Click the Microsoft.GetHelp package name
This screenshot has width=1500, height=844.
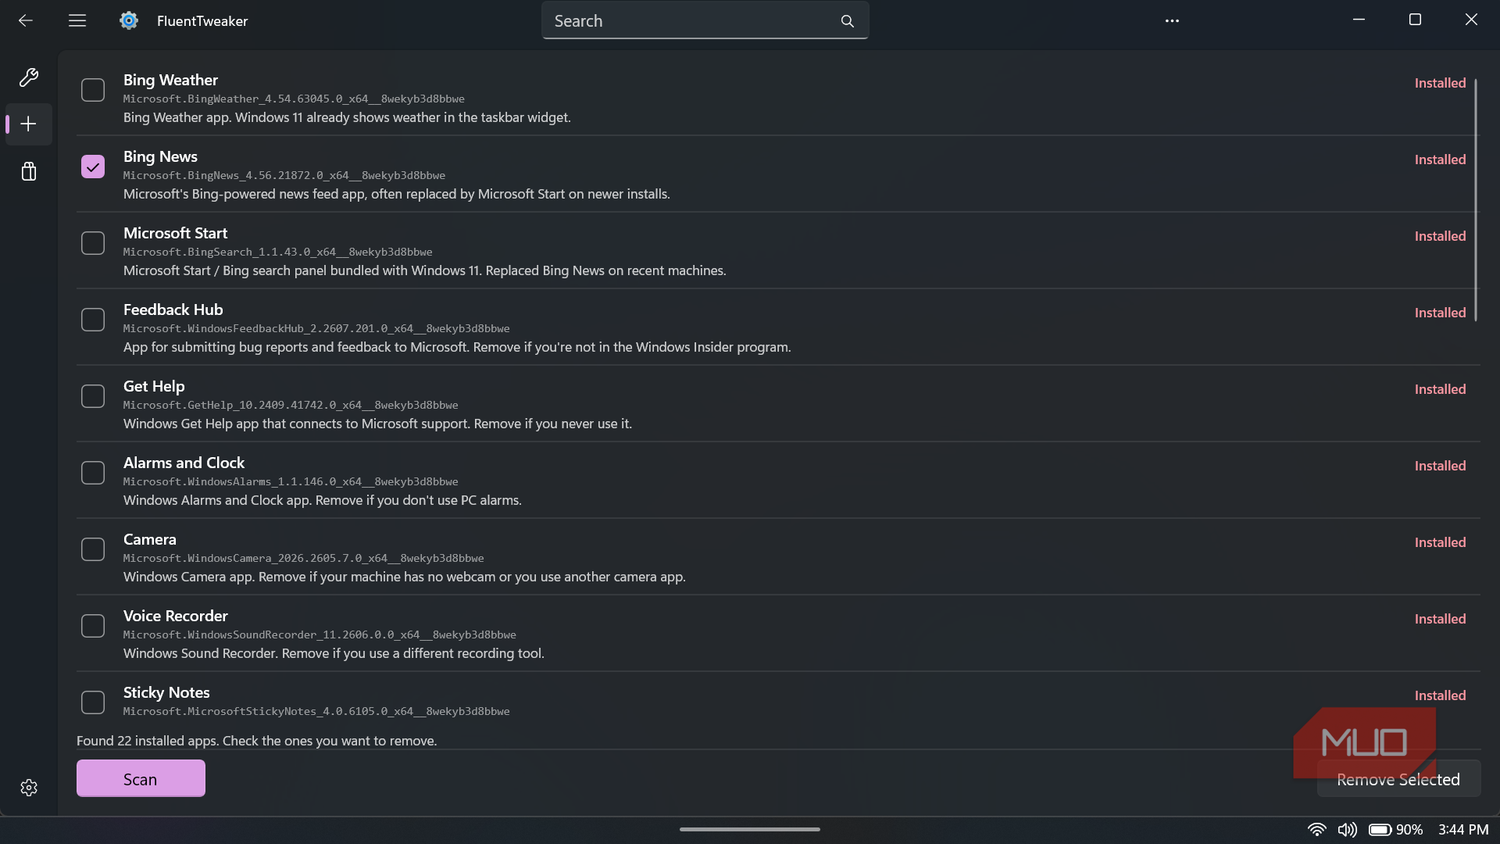(290, 405)
